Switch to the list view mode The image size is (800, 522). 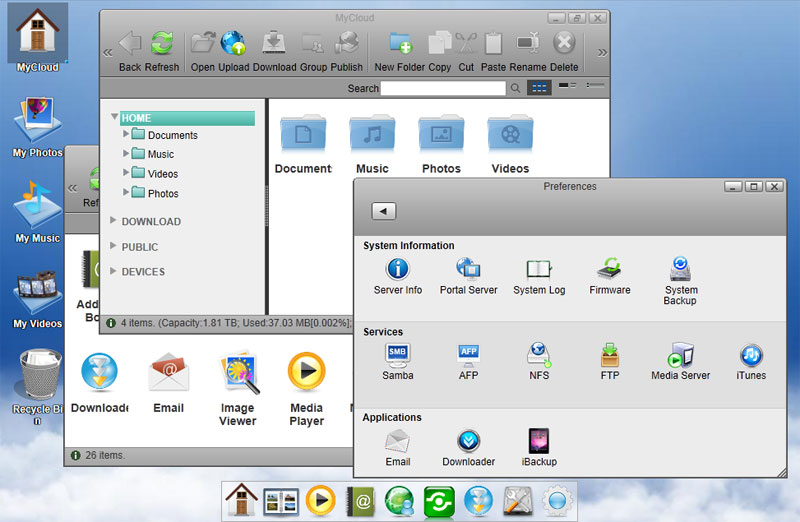pos(567,88)
